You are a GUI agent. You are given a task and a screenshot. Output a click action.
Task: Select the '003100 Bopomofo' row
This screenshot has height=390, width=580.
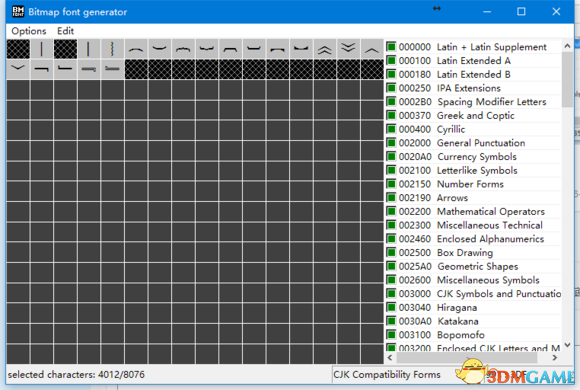473,335
